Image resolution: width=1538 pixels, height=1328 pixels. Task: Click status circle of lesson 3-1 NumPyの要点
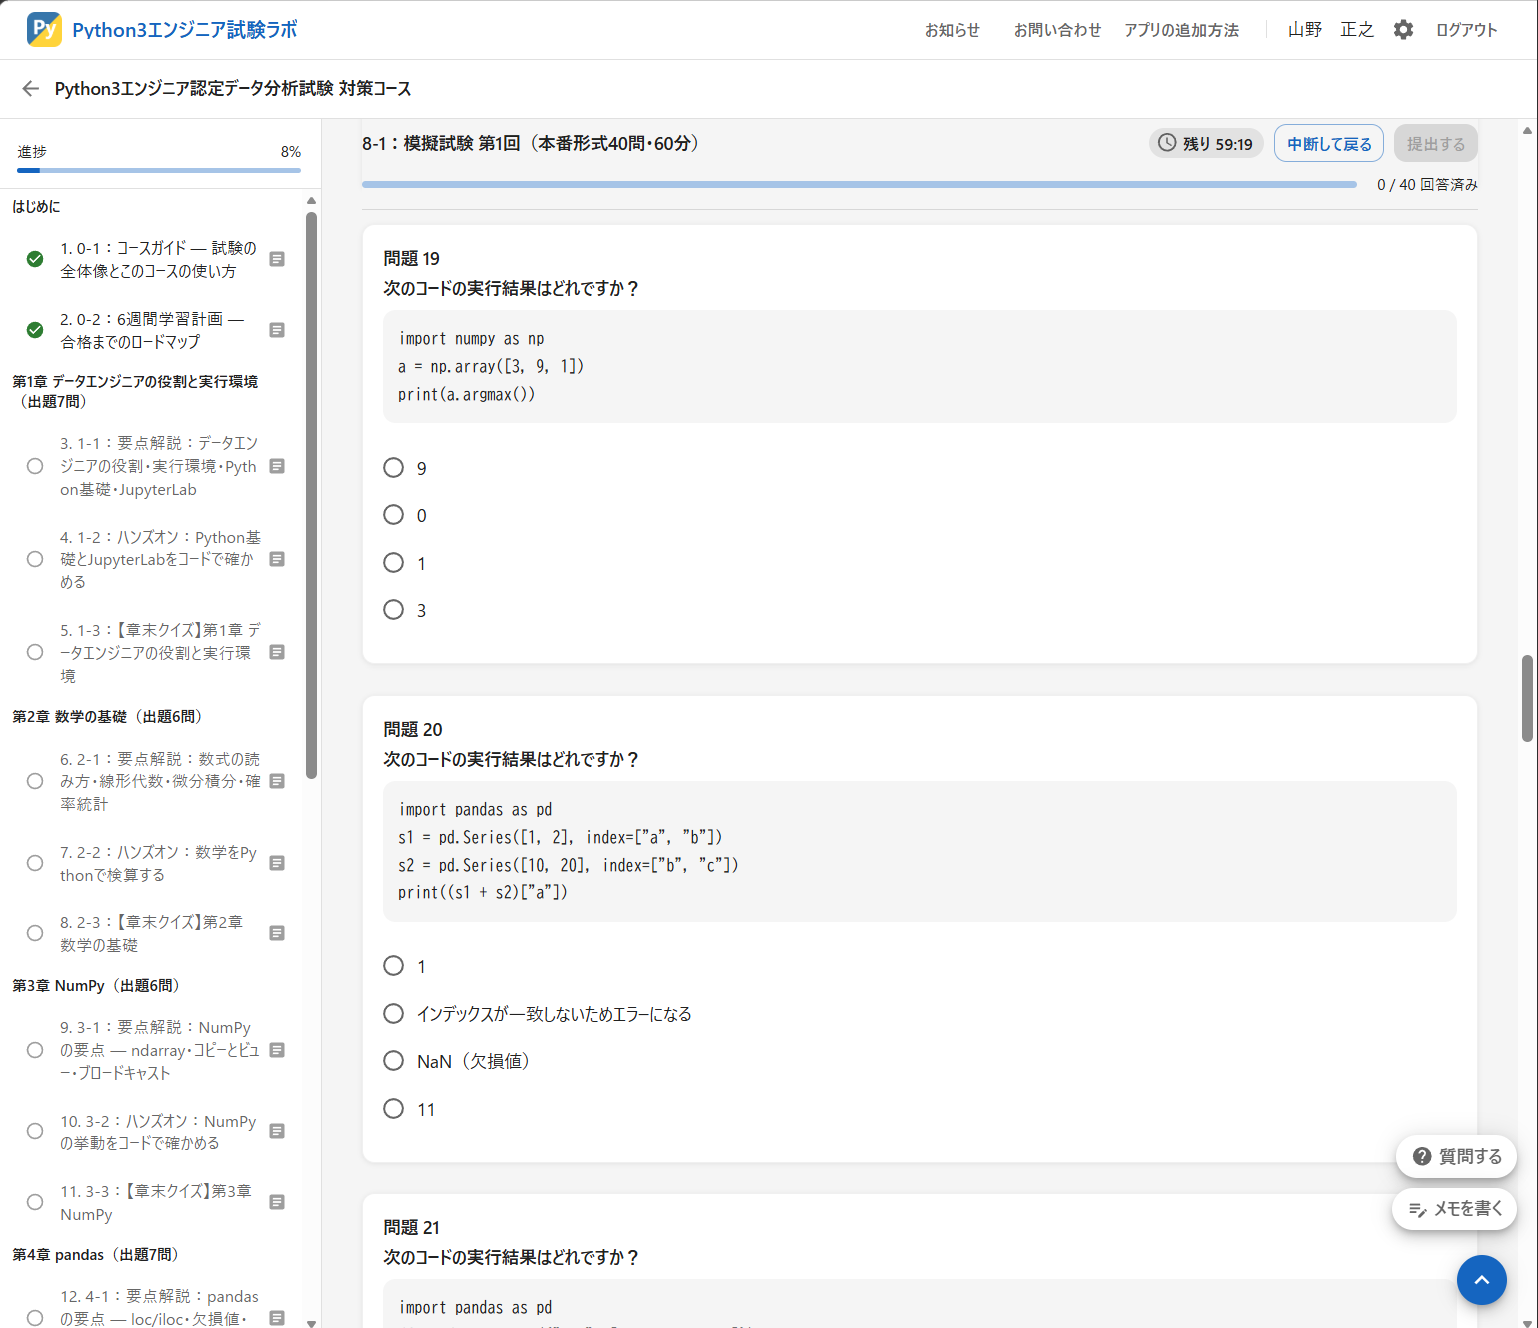35,1050
